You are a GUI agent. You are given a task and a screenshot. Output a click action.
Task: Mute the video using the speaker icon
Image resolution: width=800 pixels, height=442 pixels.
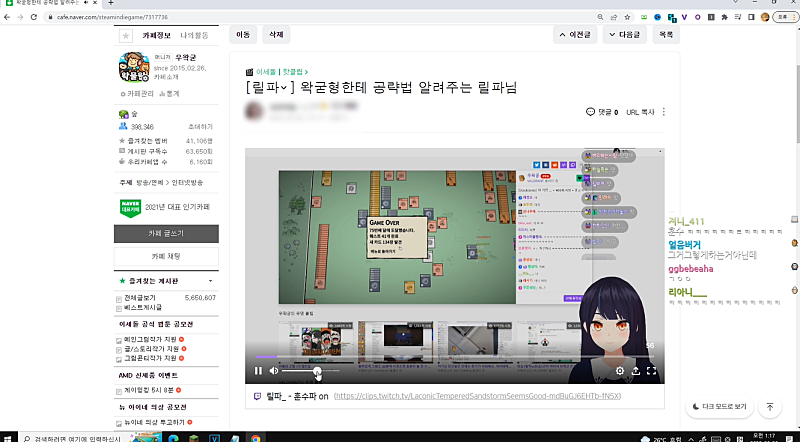[x=275, y=371]
